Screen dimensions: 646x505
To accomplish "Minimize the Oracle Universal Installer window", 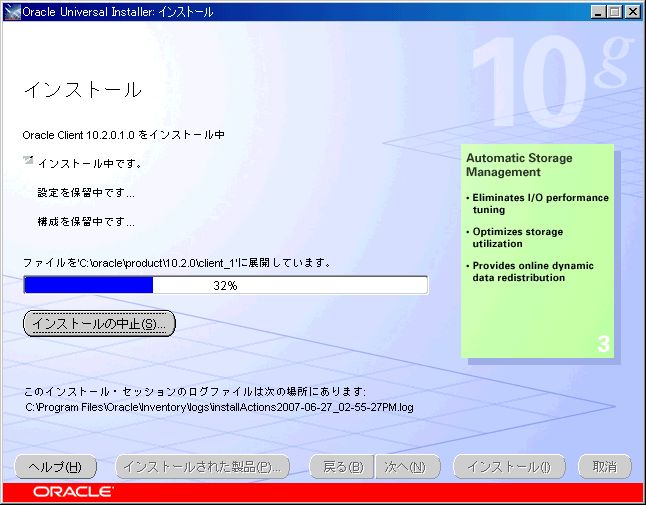I will point(598,12).
